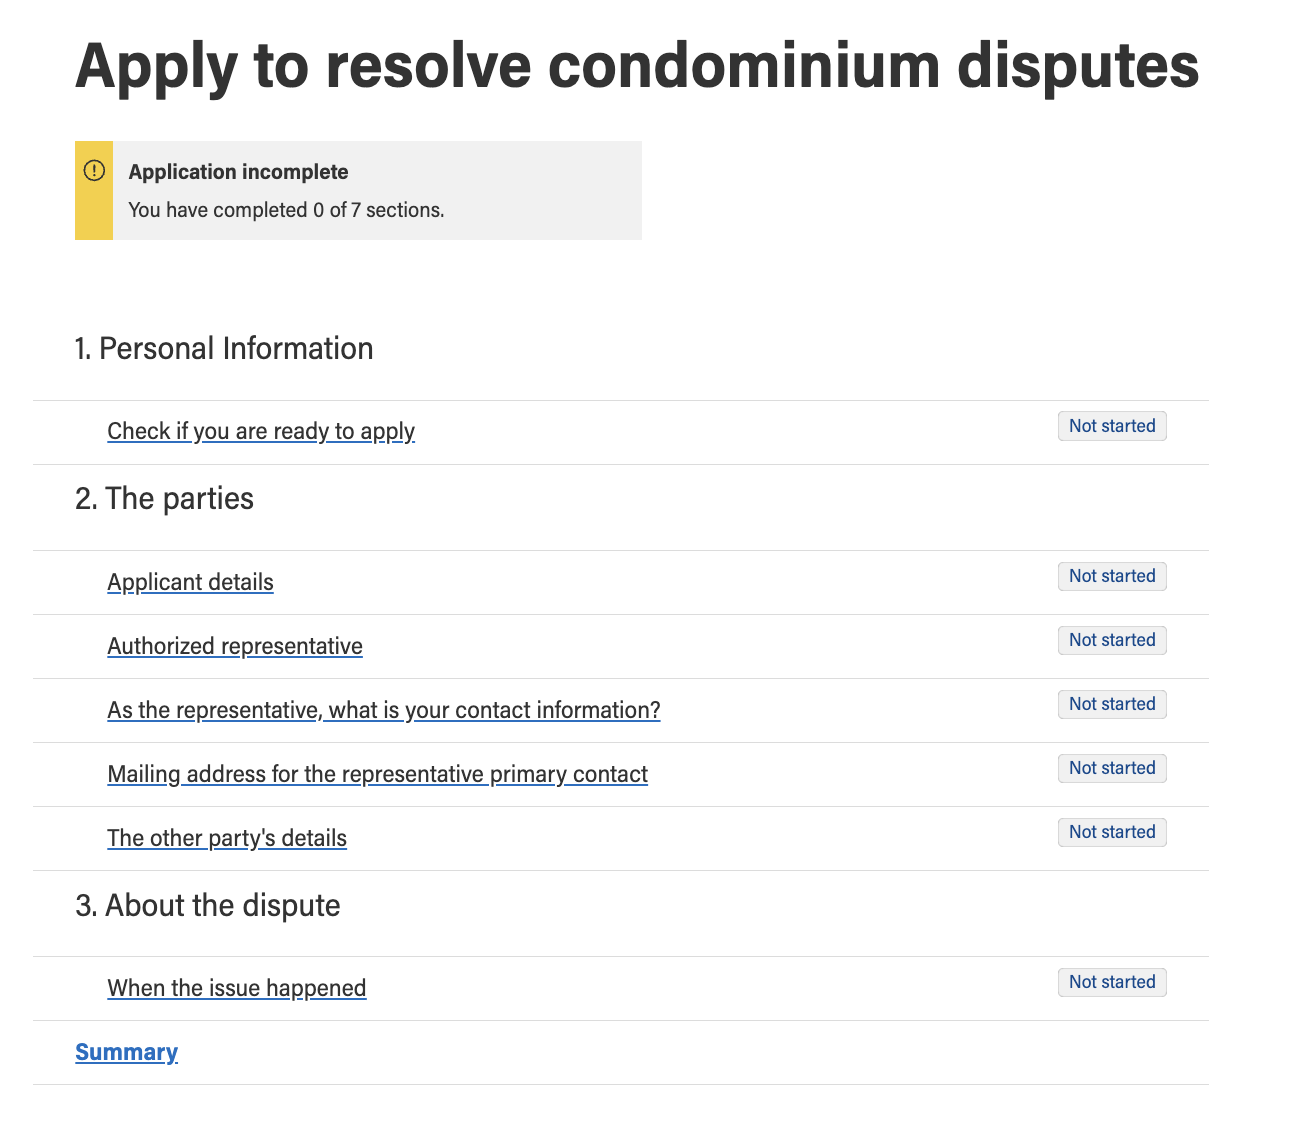Select About the dispute section heading
The height and width of the screenshot is (1130, 1294).
pyautogui.click(x=208, y=905)
